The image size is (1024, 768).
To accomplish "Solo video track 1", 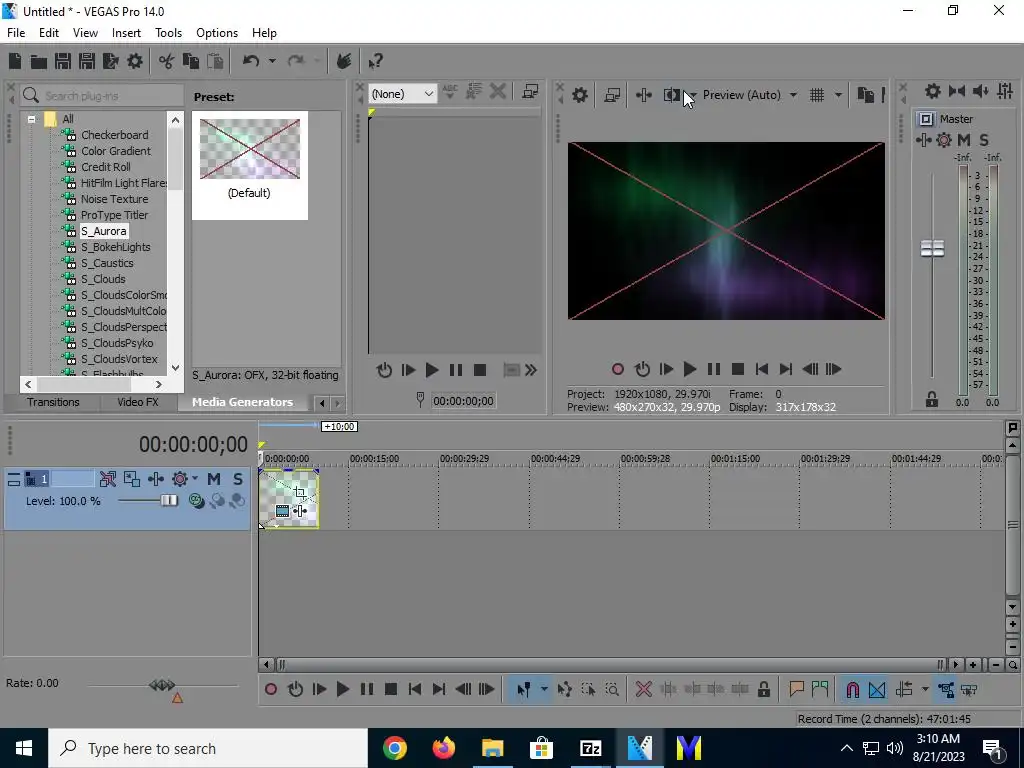I will pos(238,479).
